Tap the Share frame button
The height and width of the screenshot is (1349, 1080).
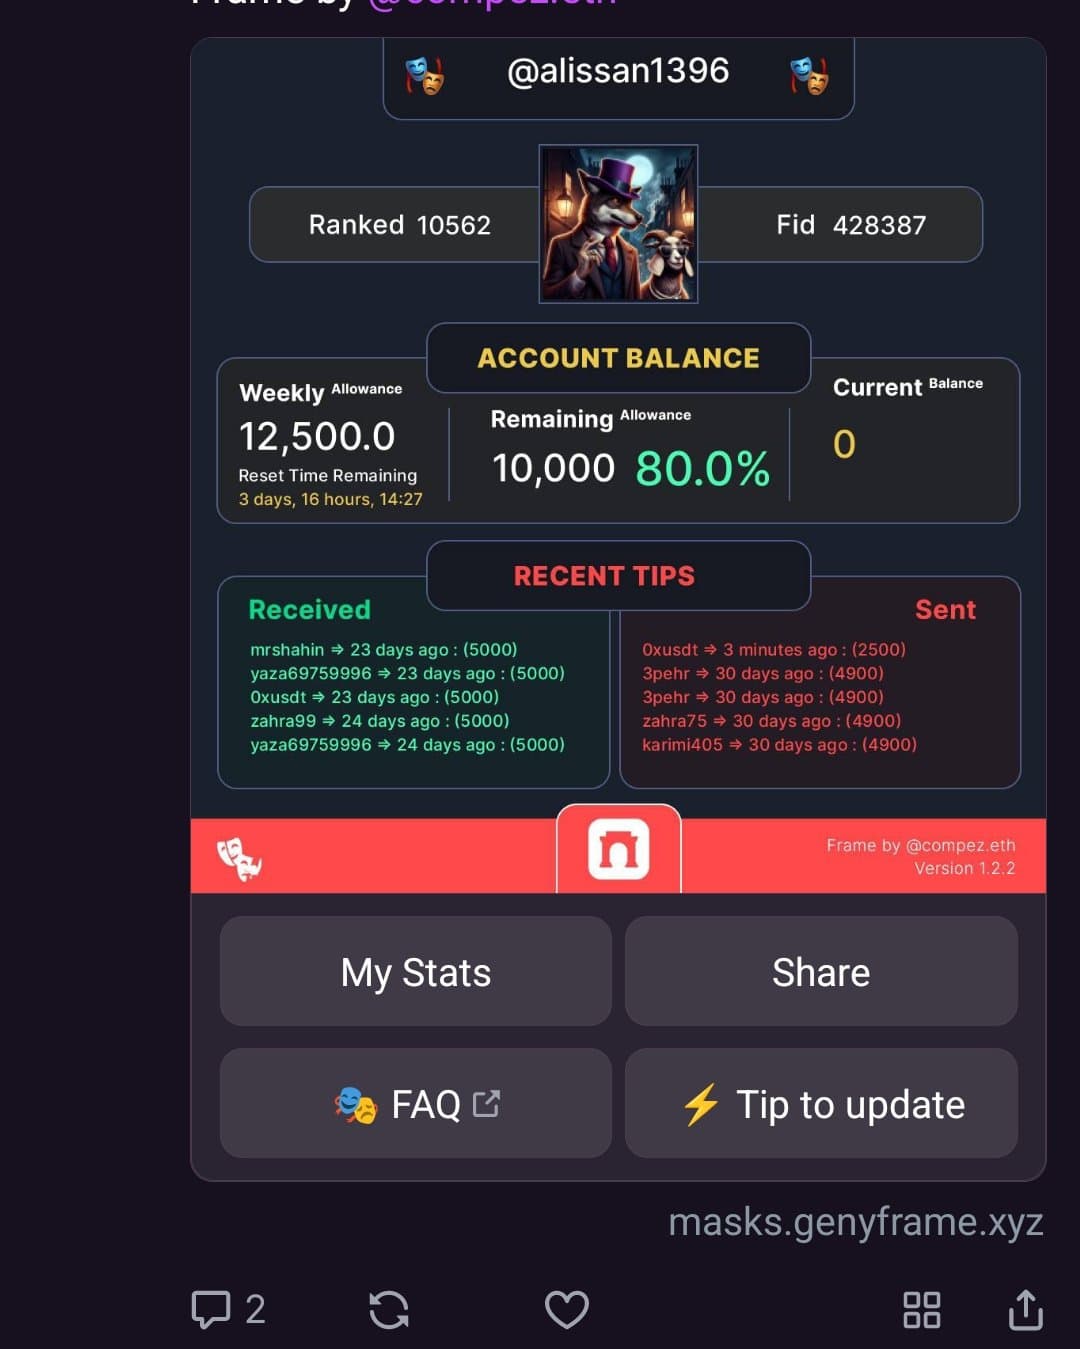click(821, 971)
